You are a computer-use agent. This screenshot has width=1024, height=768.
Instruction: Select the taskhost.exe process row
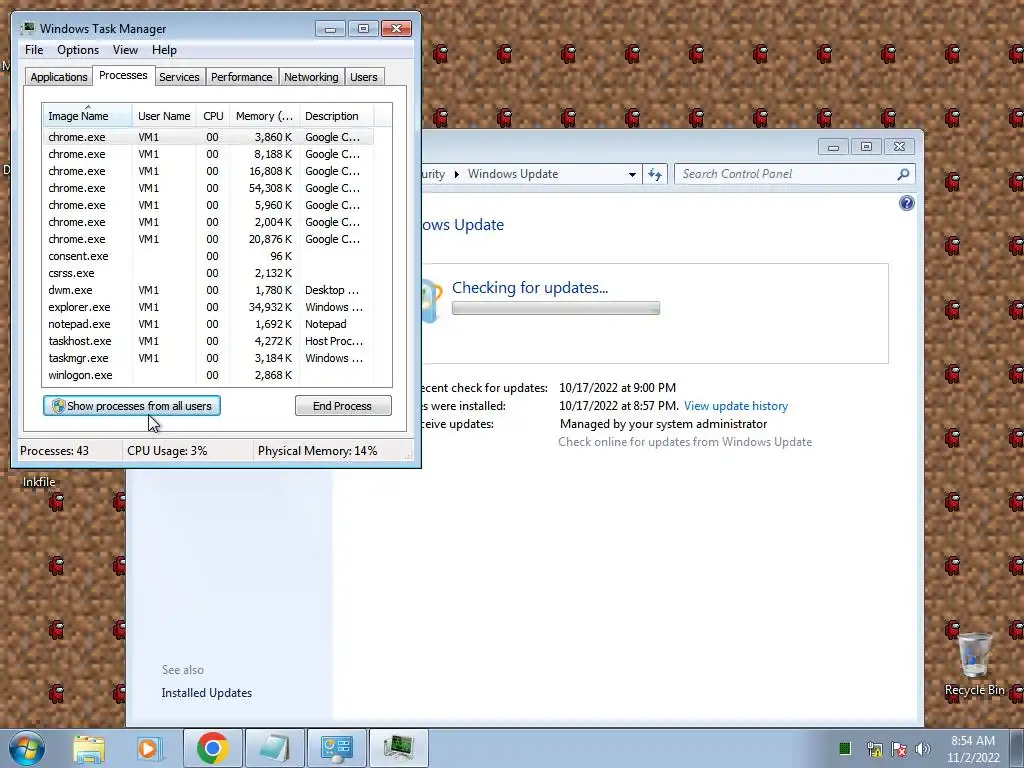[x=208, y=341]
